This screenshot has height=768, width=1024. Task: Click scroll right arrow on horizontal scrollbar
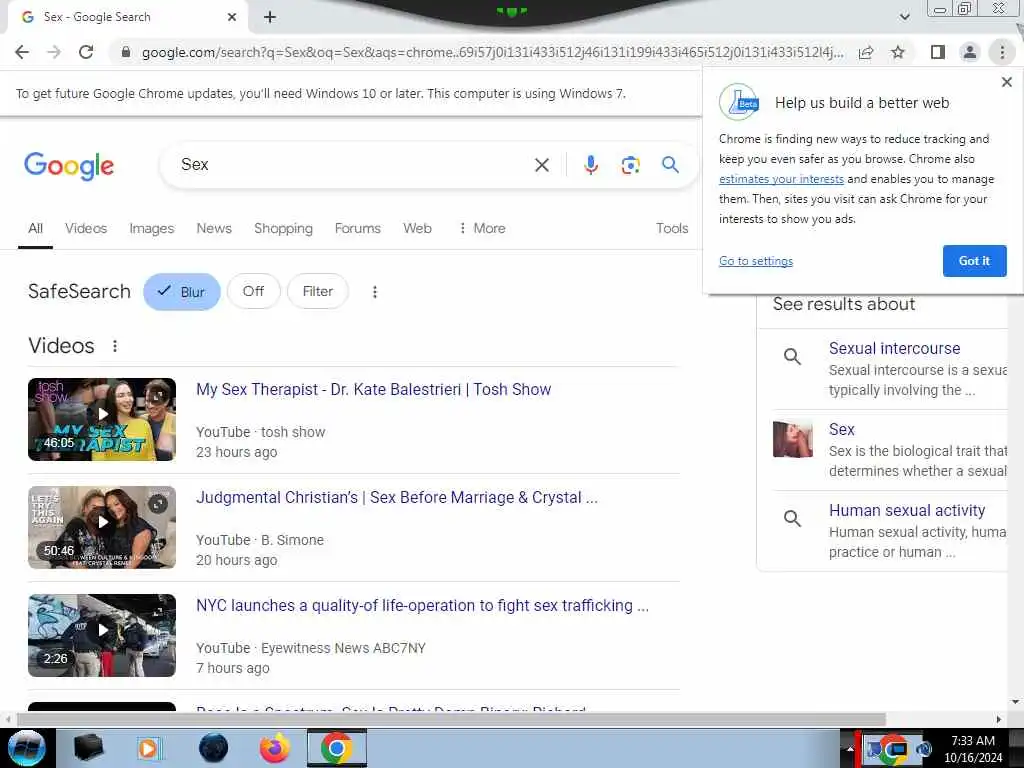(999, 720)
